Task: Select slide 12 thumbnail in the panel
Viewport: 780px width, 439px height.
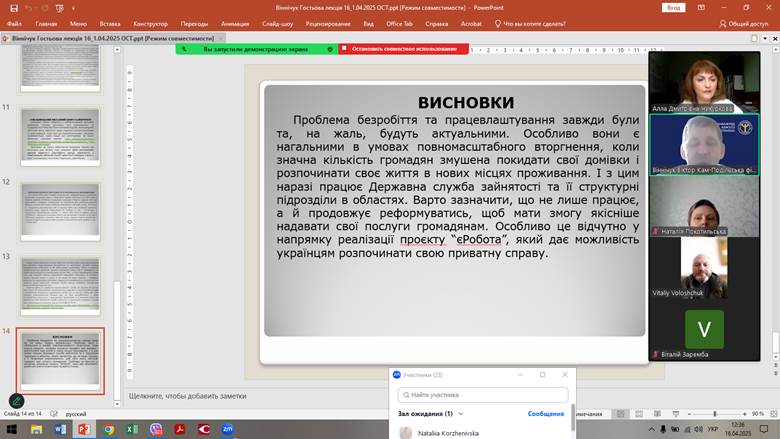Action: (61, 209)
